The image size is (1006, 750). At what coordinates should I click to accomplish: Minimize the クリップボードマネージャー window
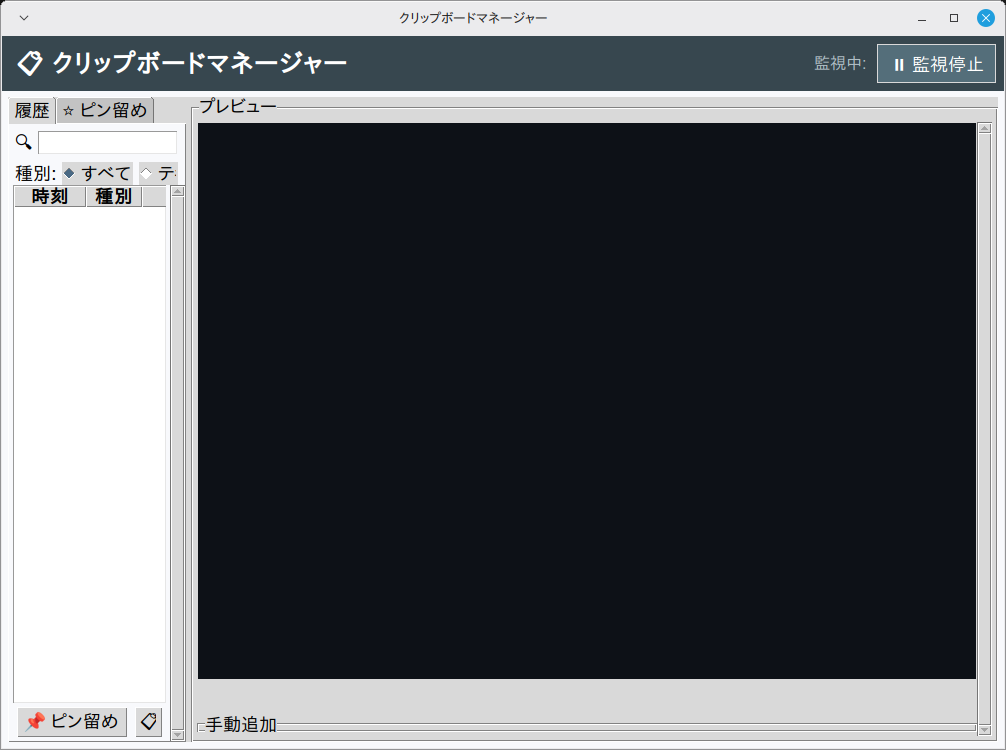point(922,18)
